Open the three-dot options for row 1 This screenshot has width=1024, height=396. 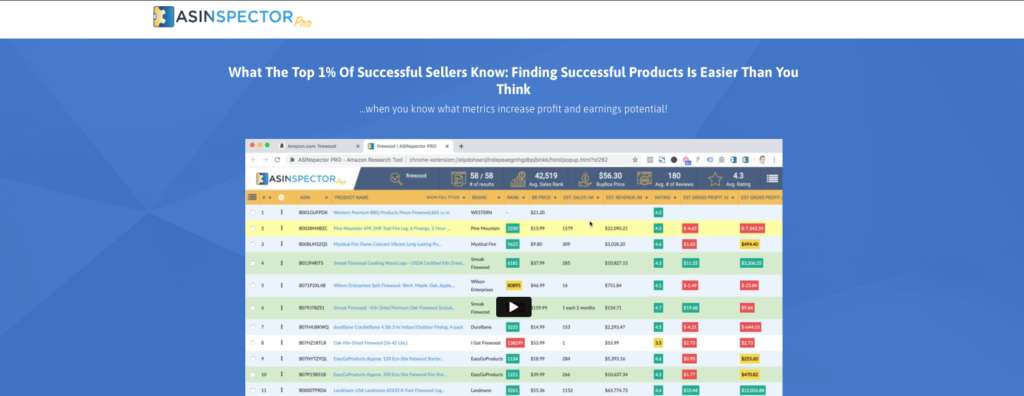[281, 212]
